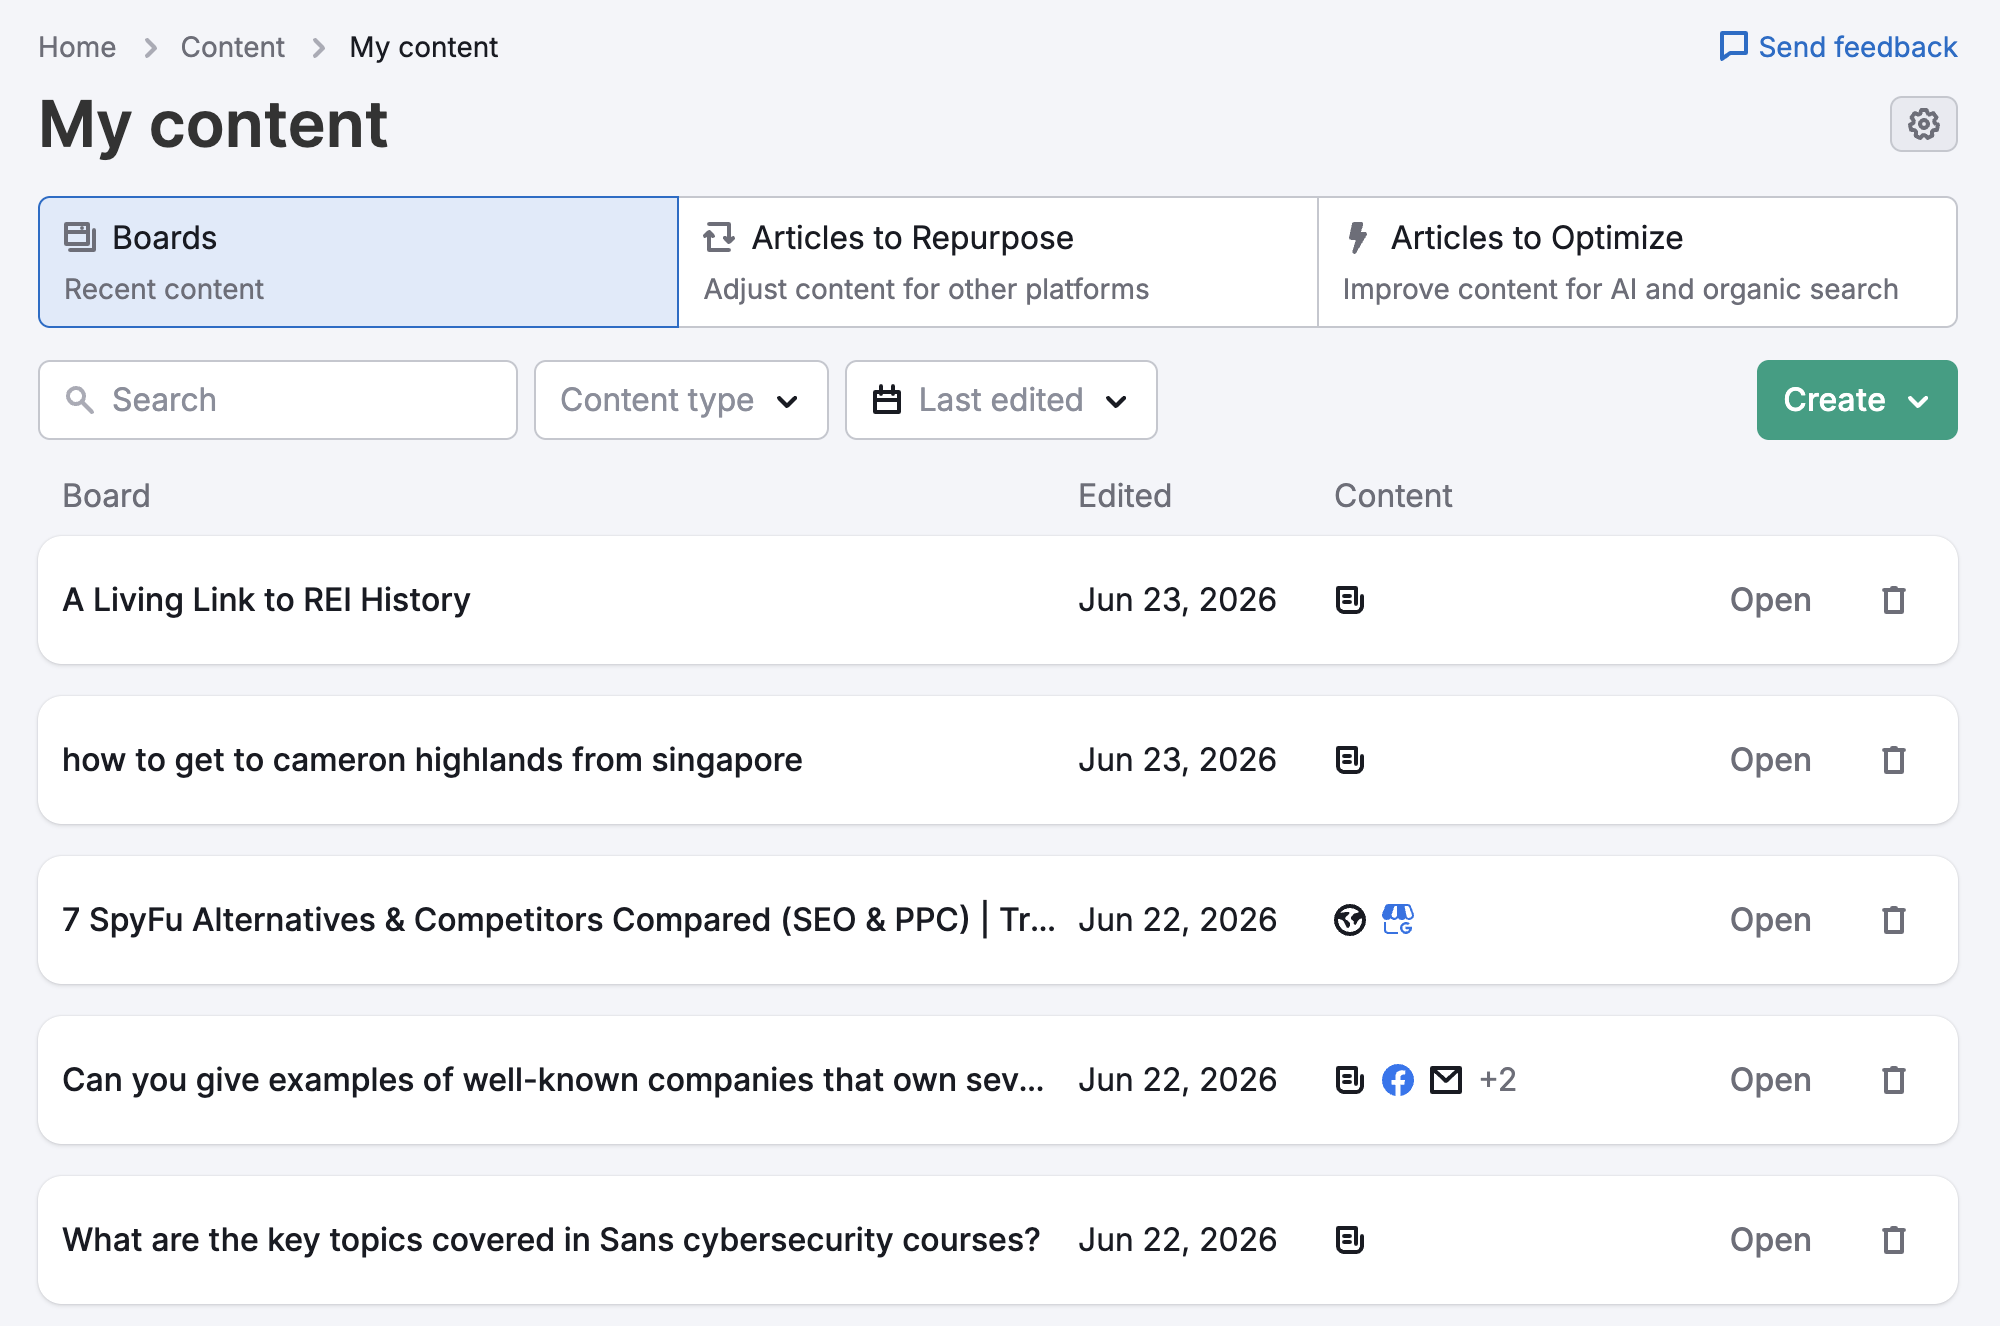
Task: Open the well-known companies board
Action: click(1770, 1080)
